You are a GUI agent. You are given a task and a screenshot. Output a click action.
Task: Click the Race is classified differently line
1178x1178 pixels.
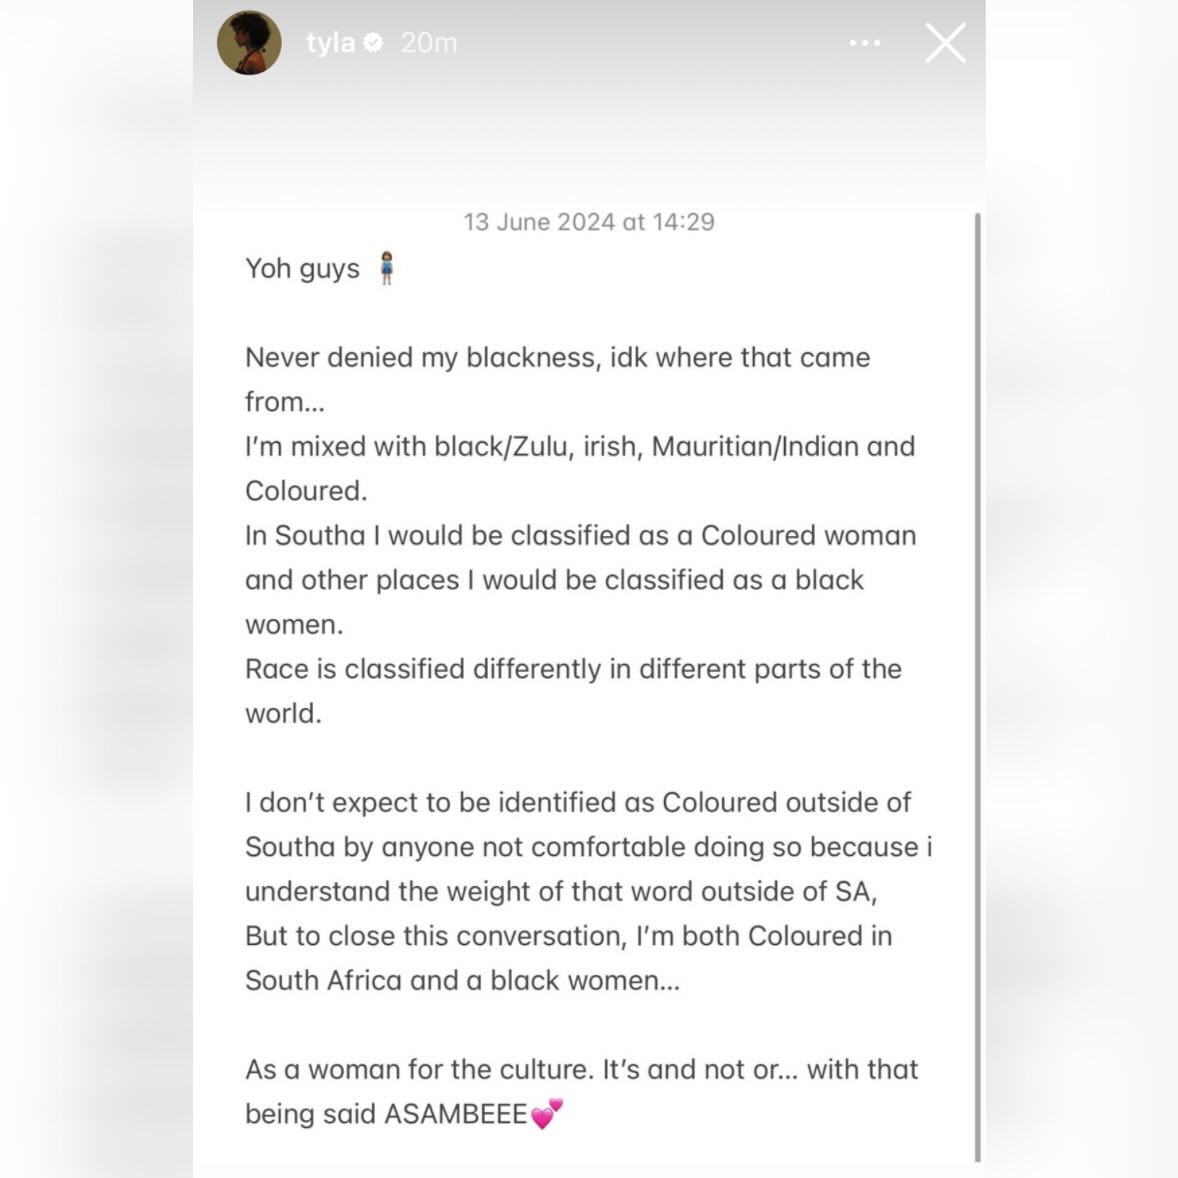(x=573, y=669)
